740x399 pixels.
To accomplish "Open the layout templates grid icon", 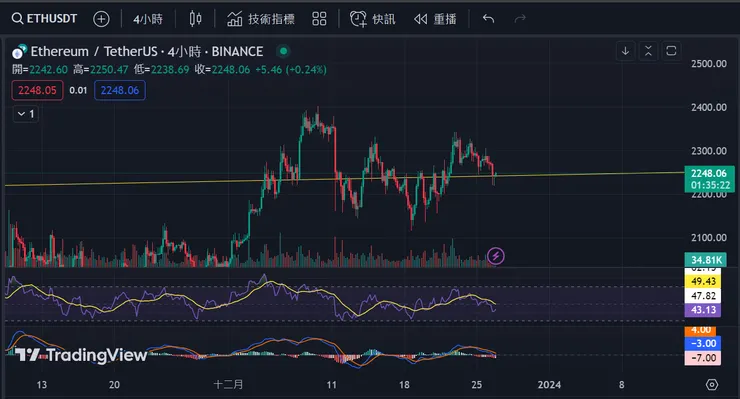I will [320, 19].
